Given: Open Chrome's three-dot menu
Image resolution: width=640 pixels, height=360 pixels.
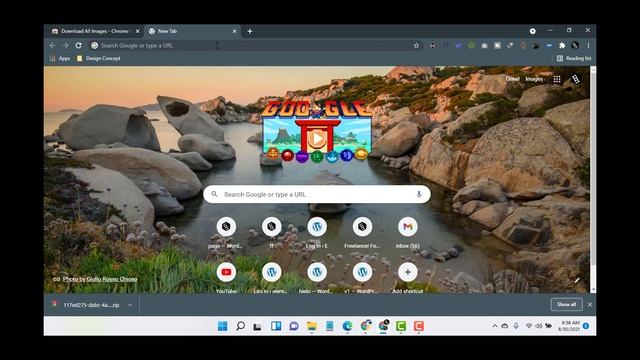Looking at the screenshot, I should tap(588, 45).
